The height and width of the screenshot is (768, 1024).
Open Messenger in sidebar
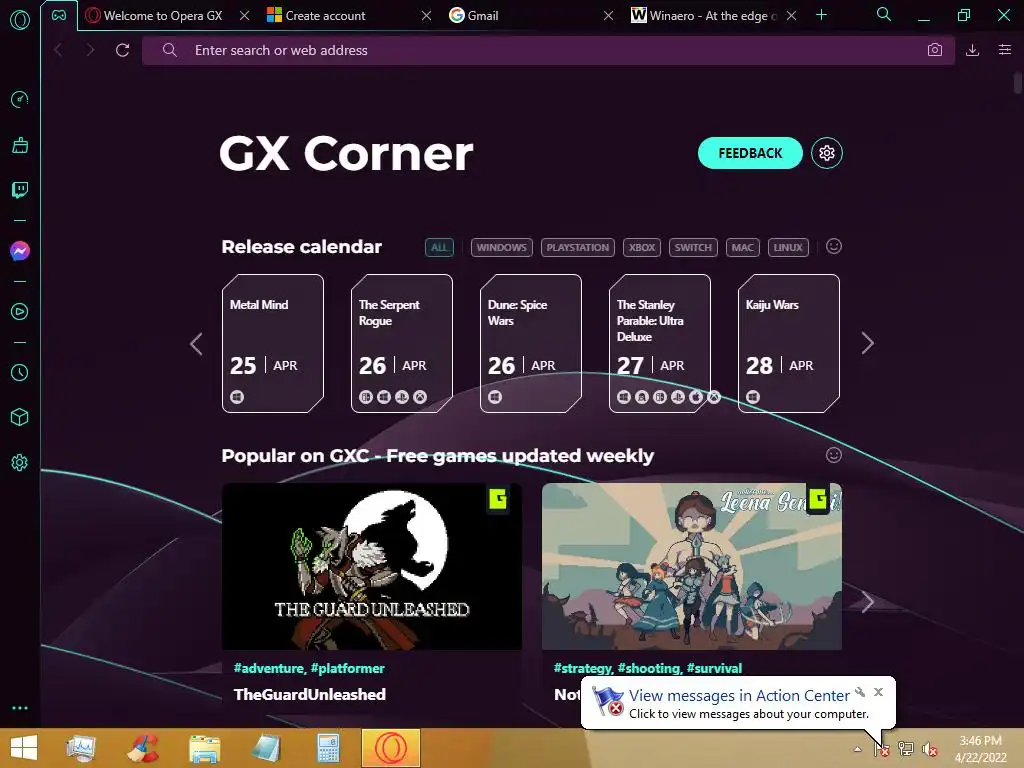click(x=20, y=251)
